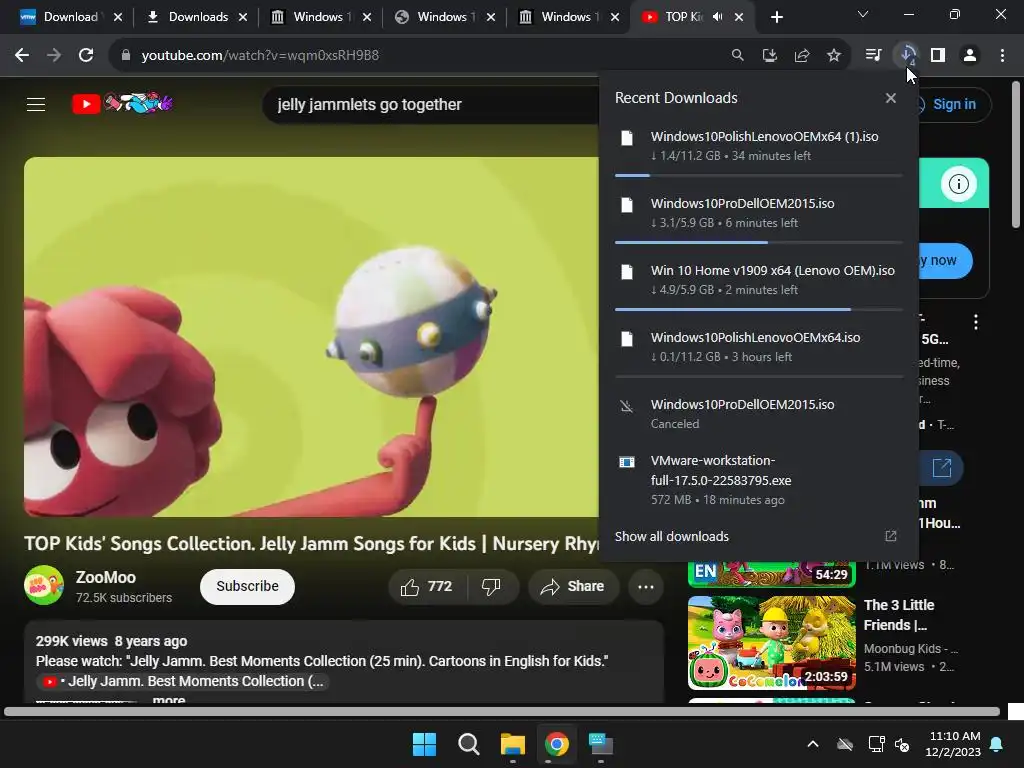Image resolution: width=1024 pixels, height=768 pixels.
Task: Open the three-dot menu on sidebar video
Action: [976, 321]
